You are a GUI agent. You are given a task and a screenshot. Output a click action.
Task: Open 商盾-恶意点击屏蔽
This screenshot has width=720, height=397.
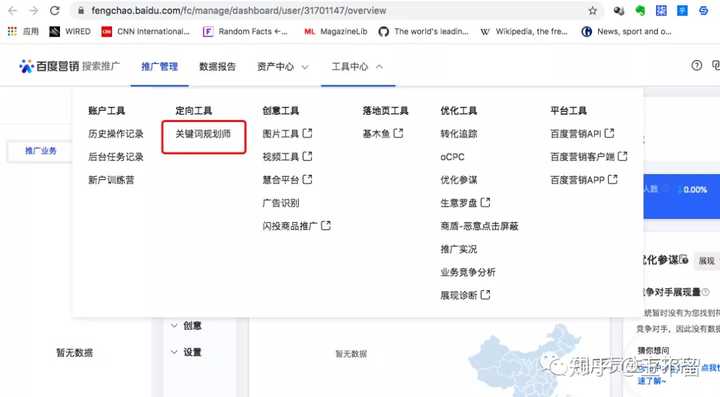pyautogui.click(x=479, y=226)
